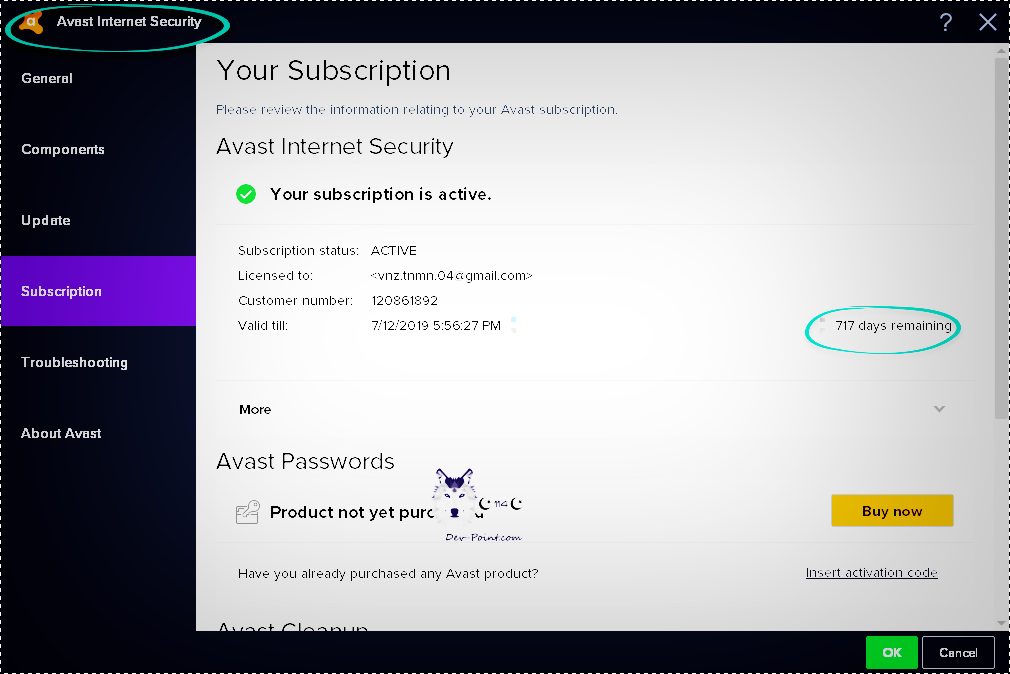This screenshot has width=1010, height=674.
Task: Go to the Update tab
Action: (x=46, y=220)
